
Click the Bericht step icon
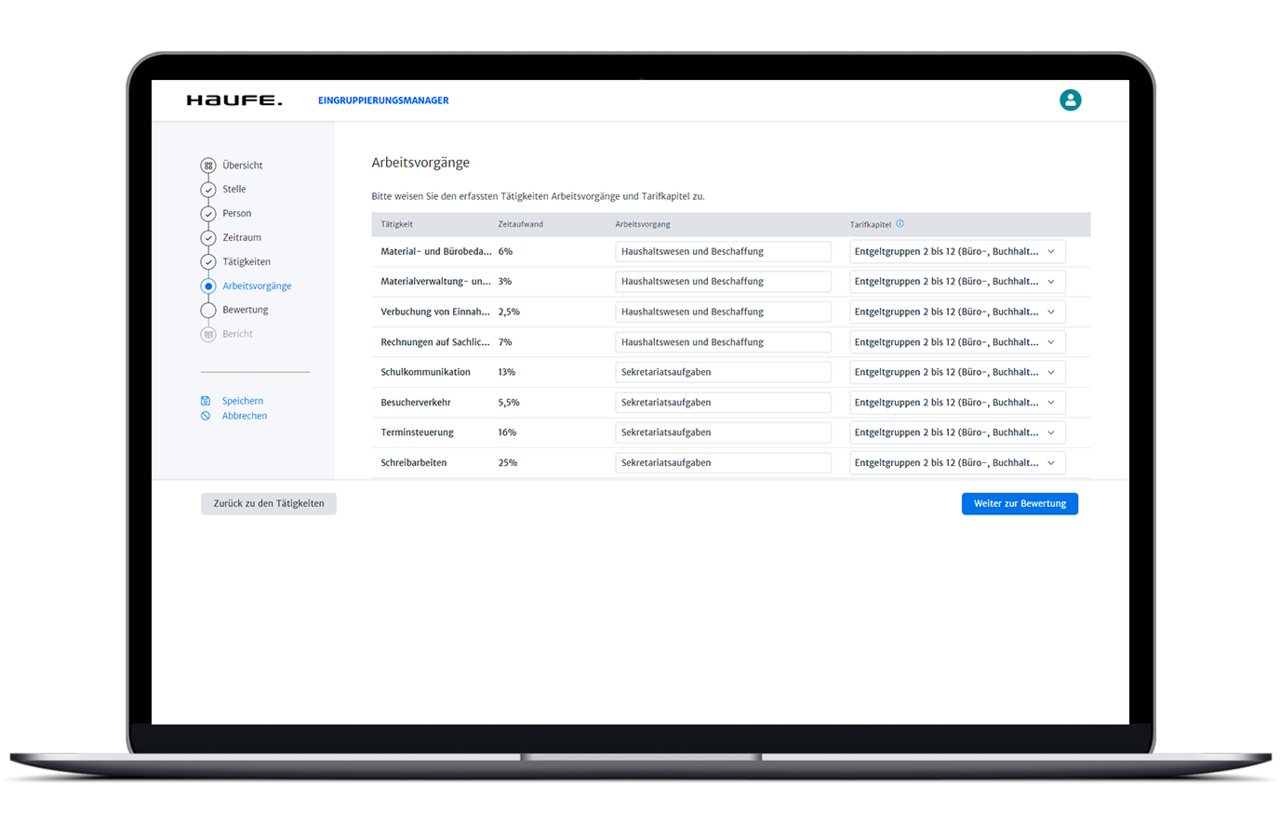point(208,334)
